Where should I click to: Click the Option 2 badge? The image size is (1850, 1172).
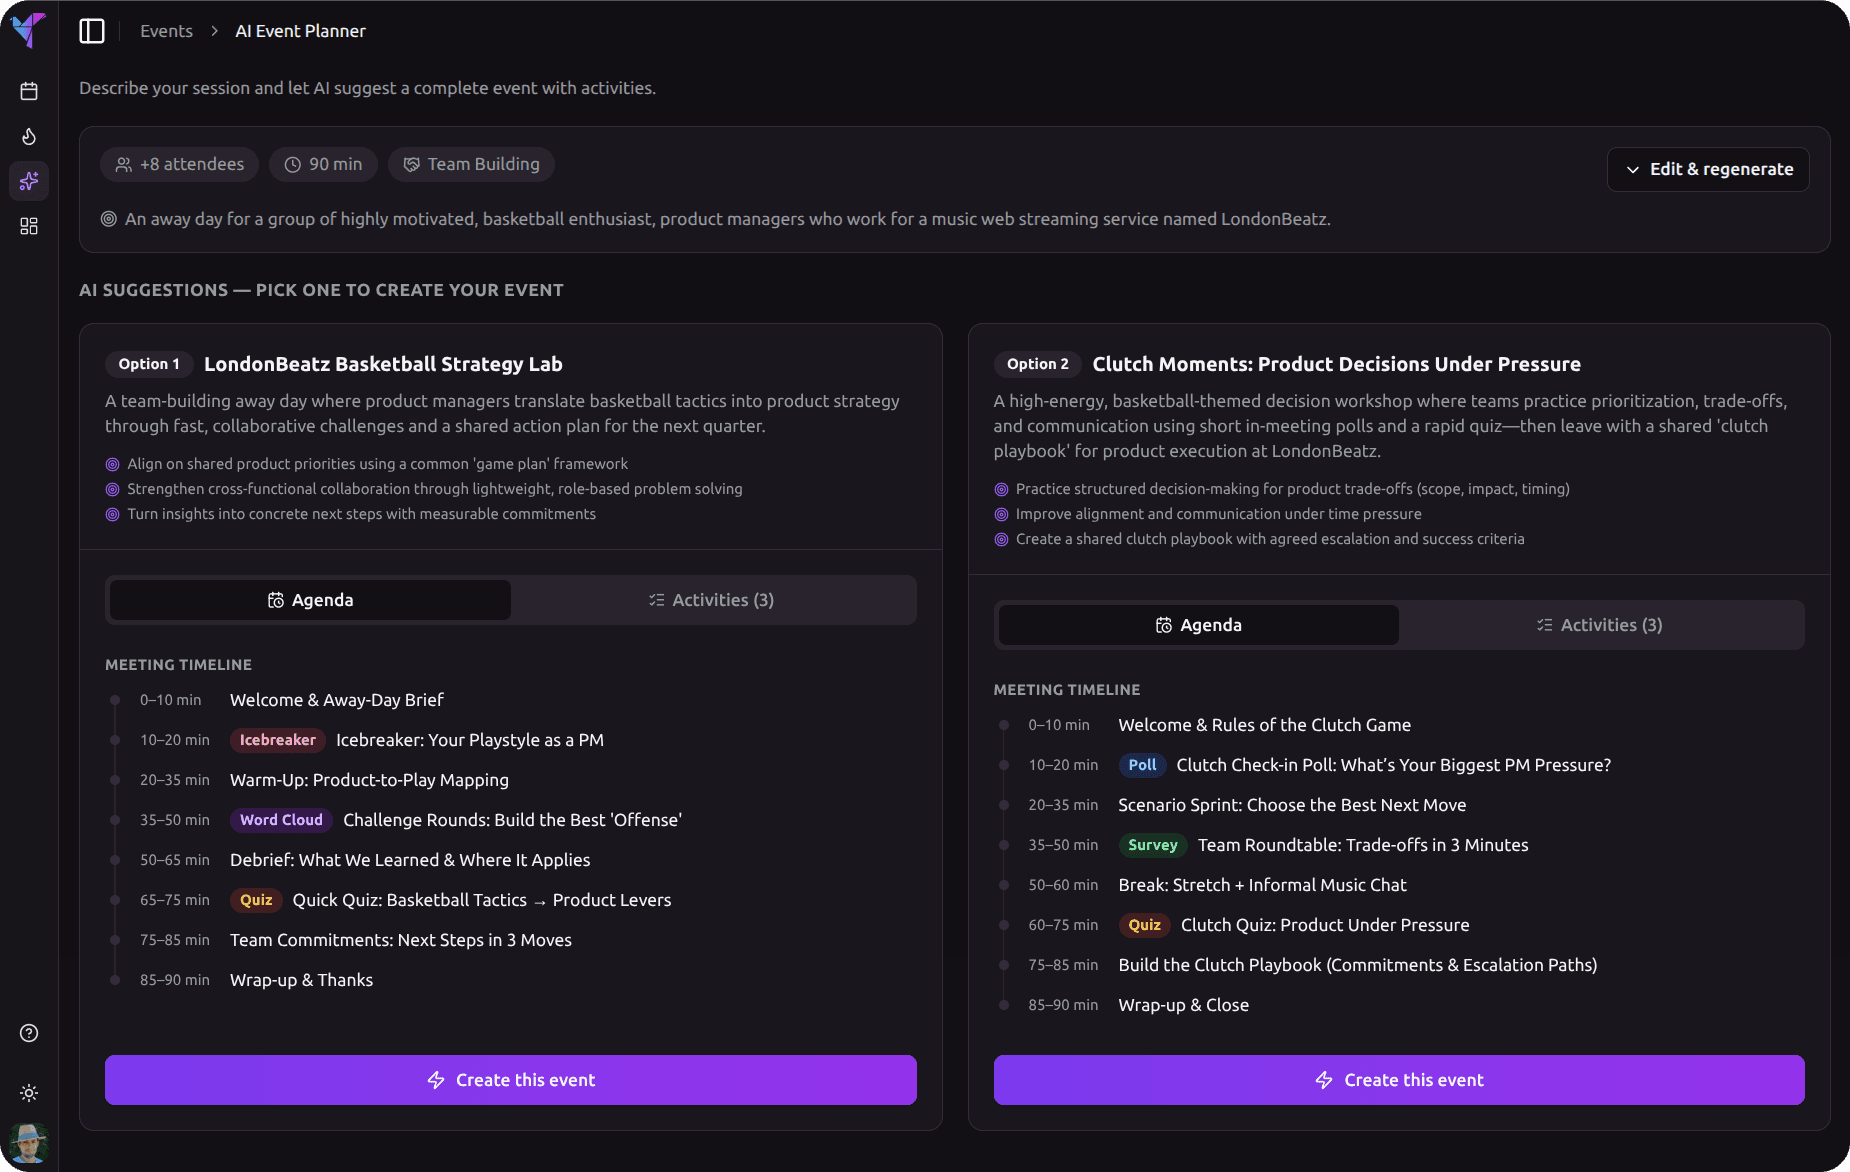(x=1037, y=364)
